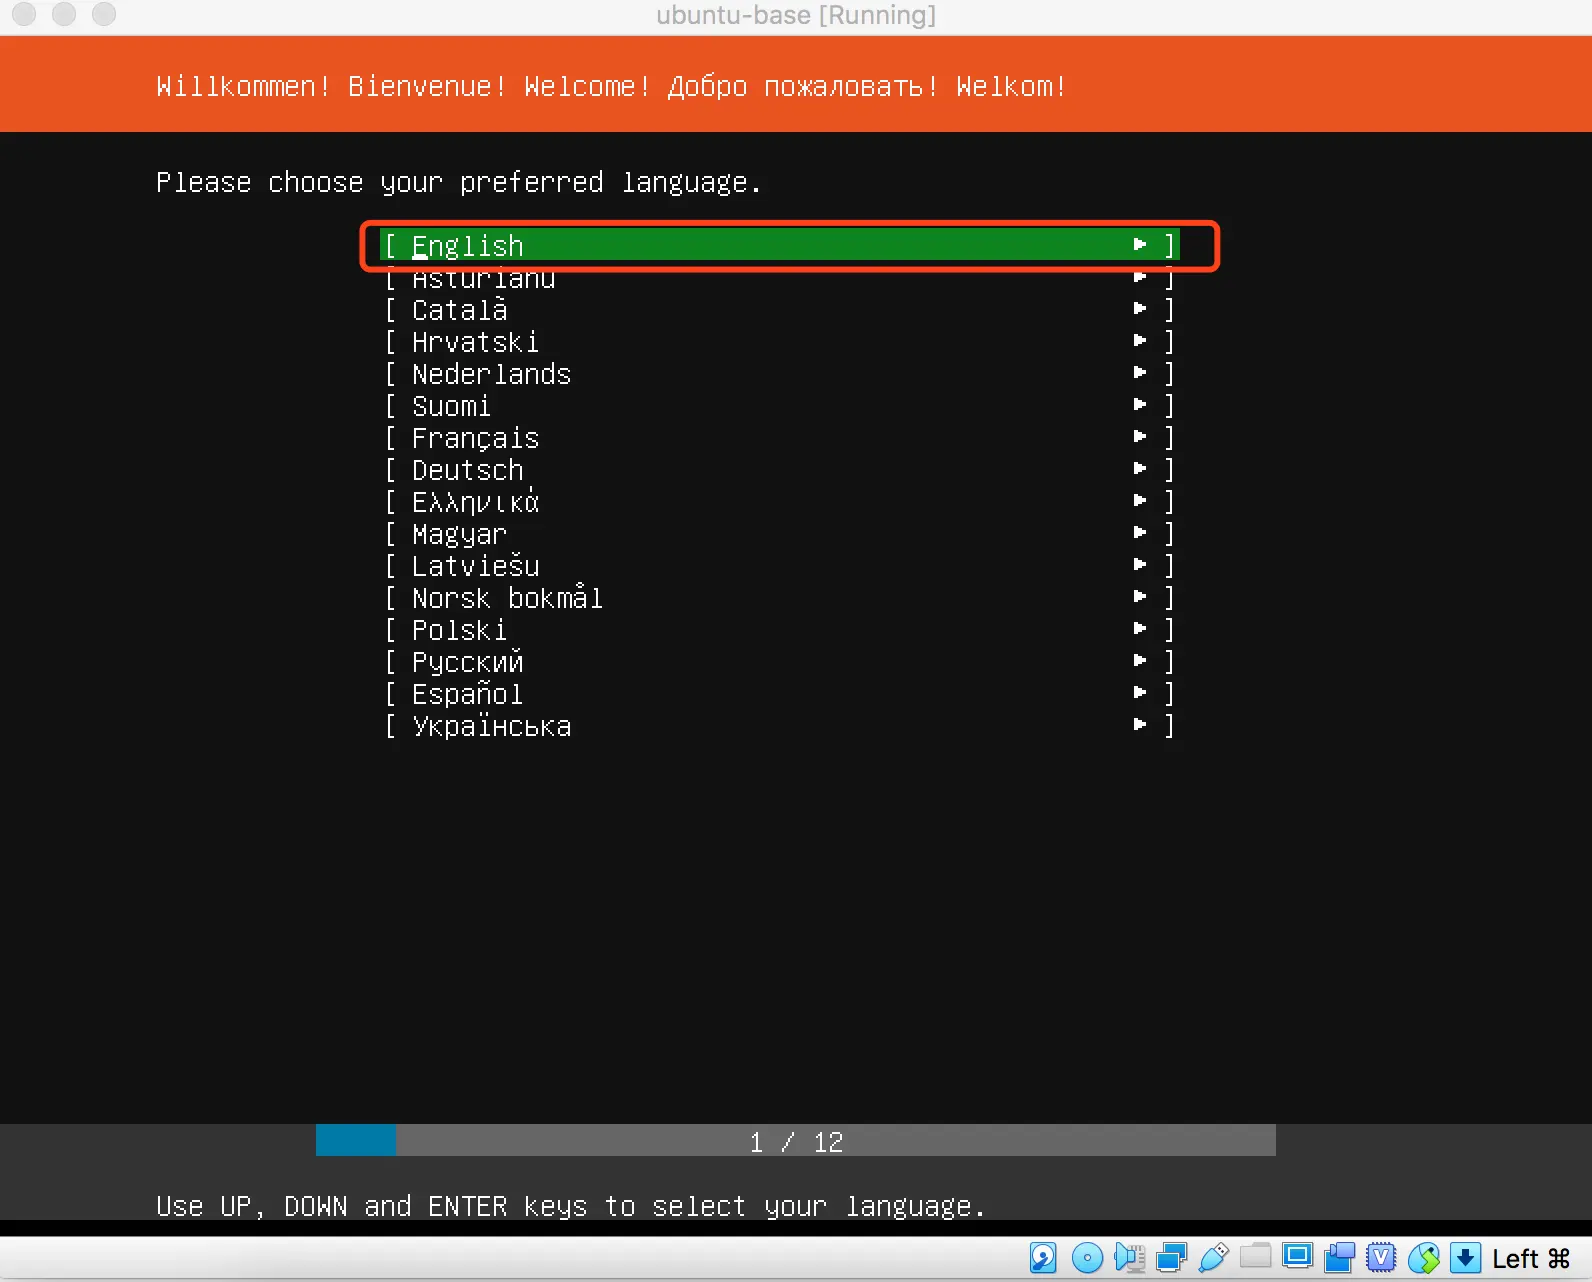Open the shared folders icon
1592x1282 pixels.
tap(1255, 1256)
